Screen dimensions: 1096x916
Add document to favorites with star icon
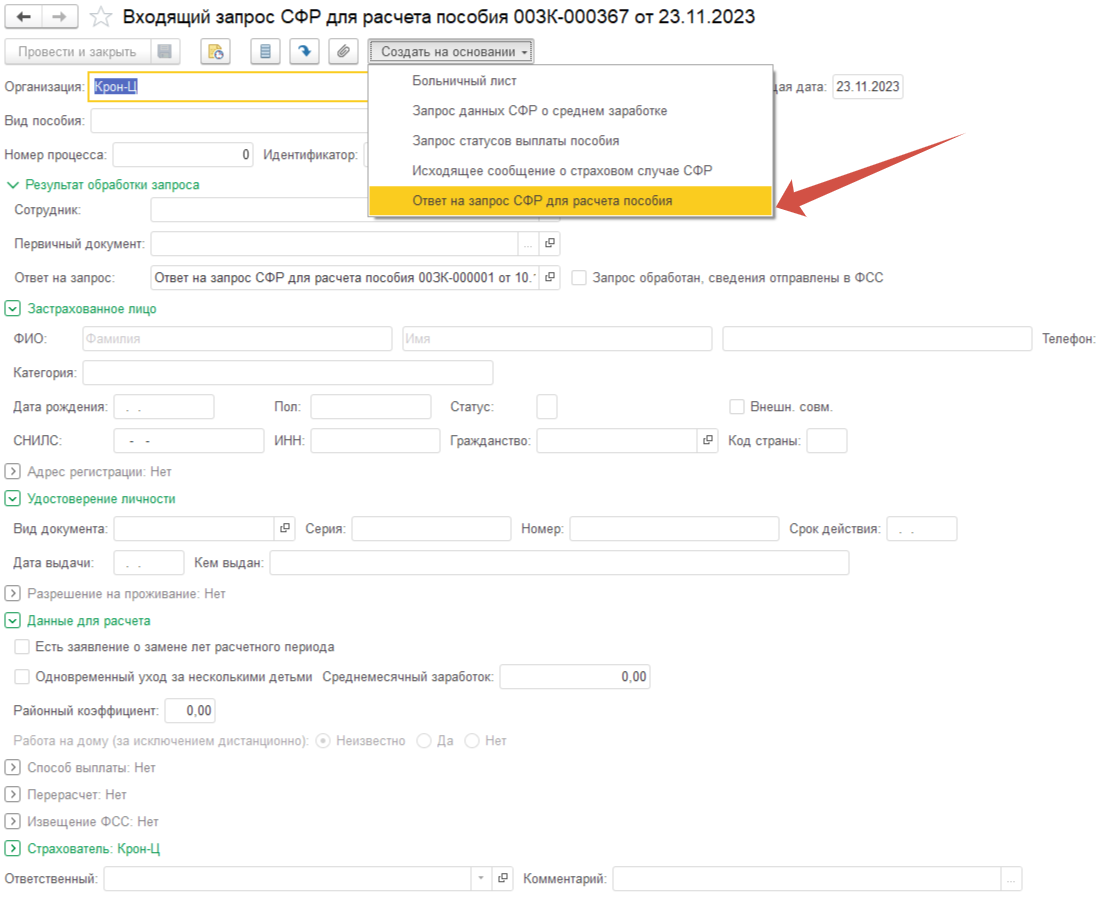tap(99, 17)
